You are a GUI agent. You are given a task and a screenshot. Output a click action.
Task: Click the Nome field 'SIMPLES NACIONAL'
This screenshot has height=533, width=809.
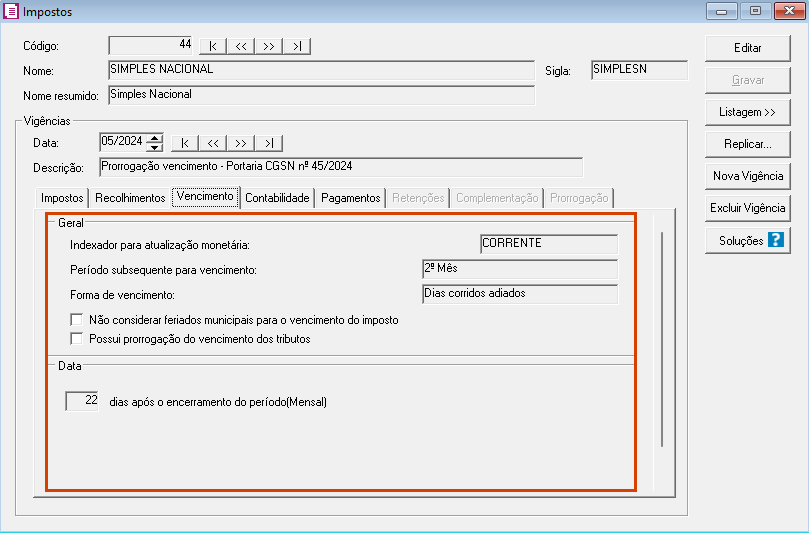click(x=321, y=70)
